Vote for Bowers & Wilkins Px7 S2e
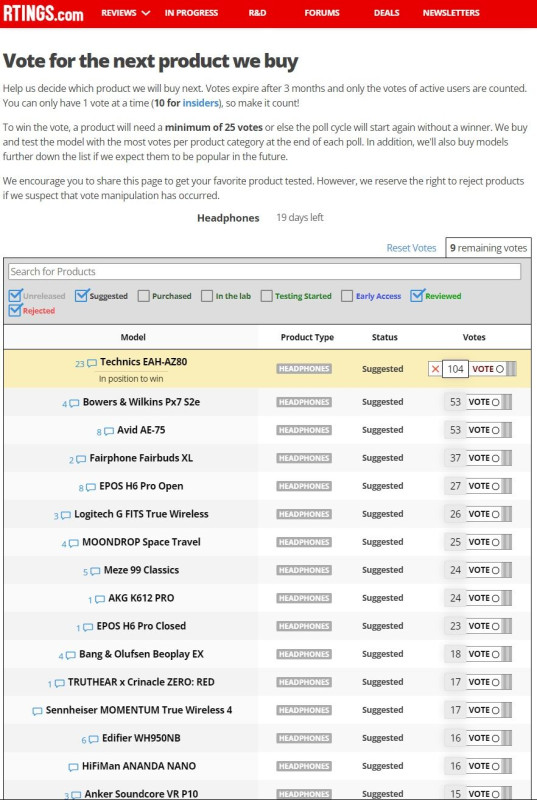 489,402
